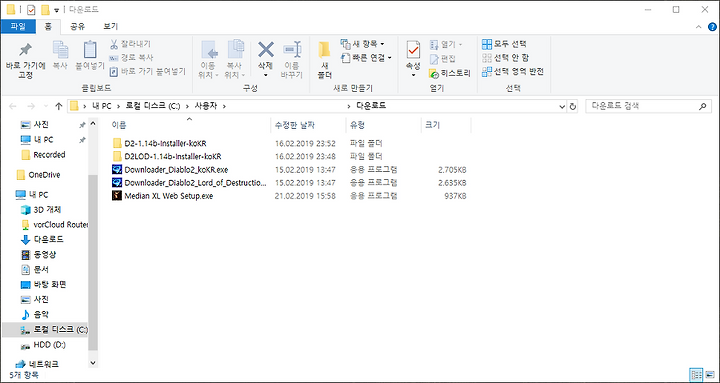Switch to the large icons view in the status bar

[710, 374]
